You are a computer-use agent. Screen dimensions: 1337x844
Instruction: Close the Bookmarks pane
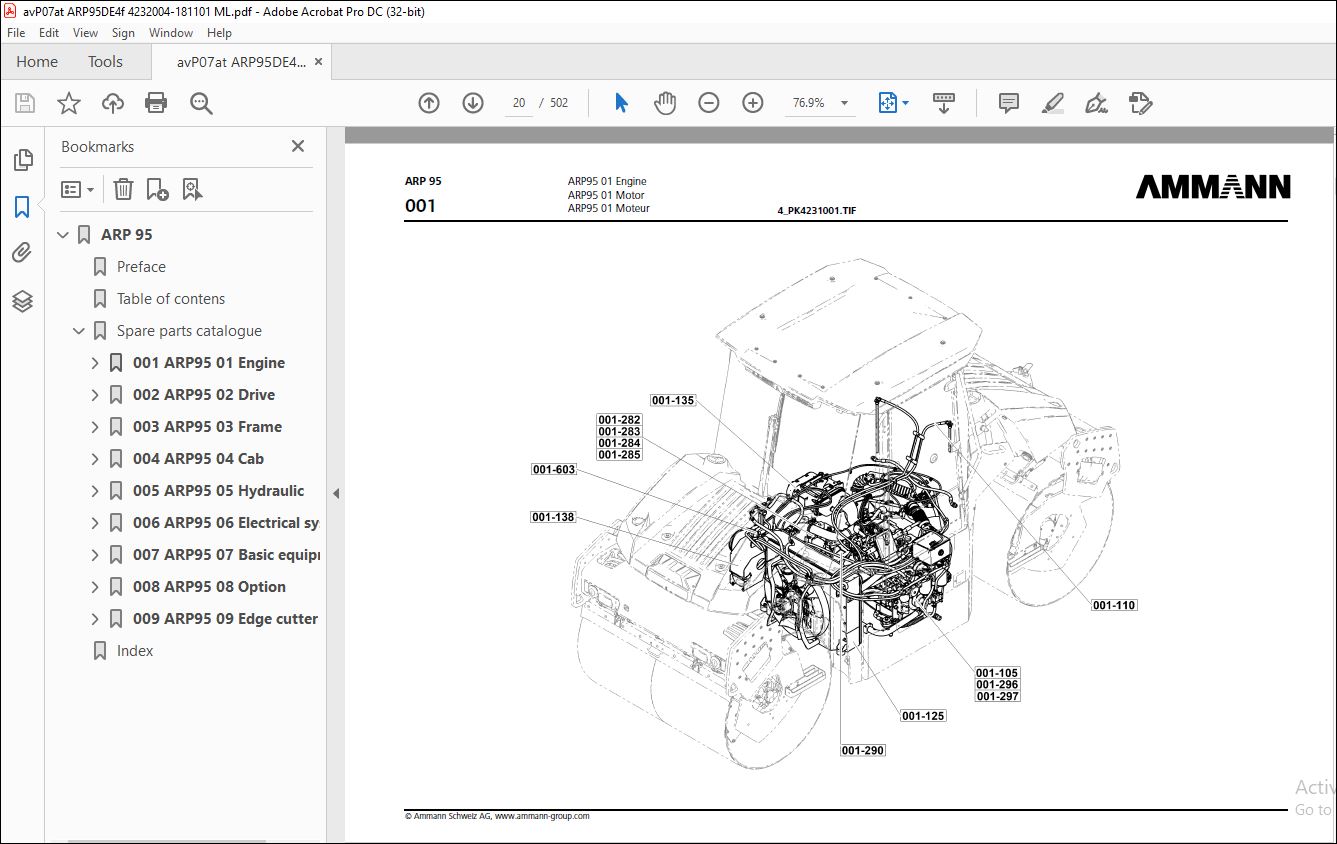298,146
